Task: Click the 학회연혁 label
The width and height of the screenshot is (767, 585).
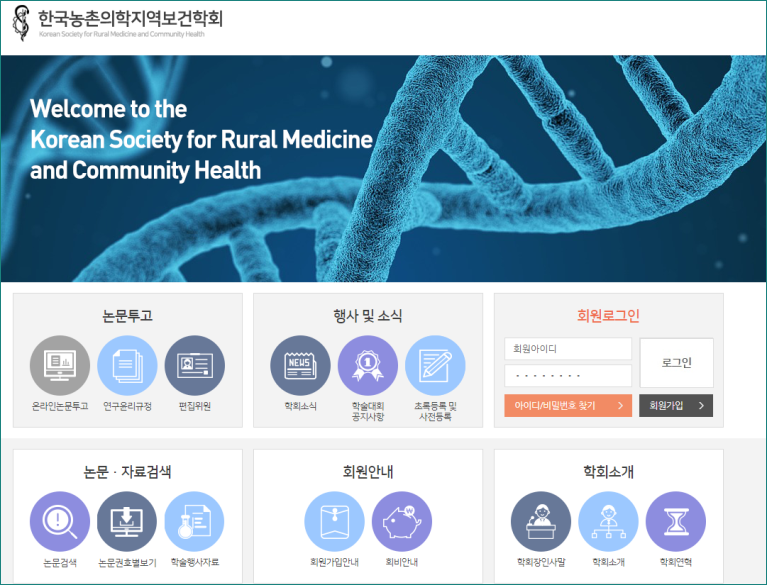Action: click(x=676, y=562)
